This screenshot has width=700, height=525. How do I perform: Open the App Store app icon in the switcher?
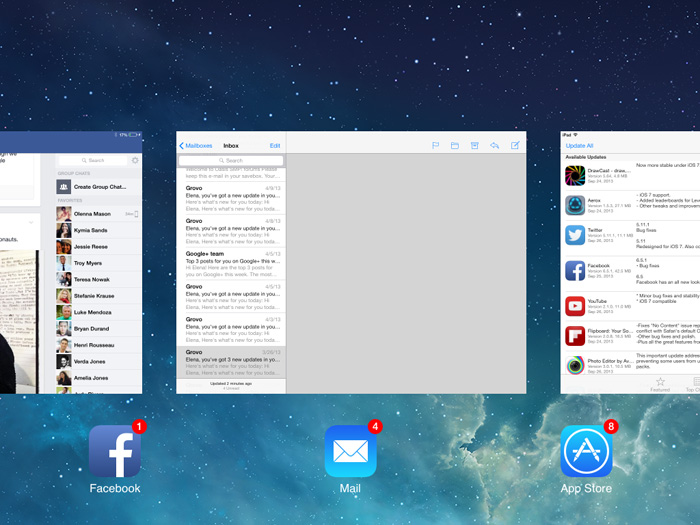[586, 451]
